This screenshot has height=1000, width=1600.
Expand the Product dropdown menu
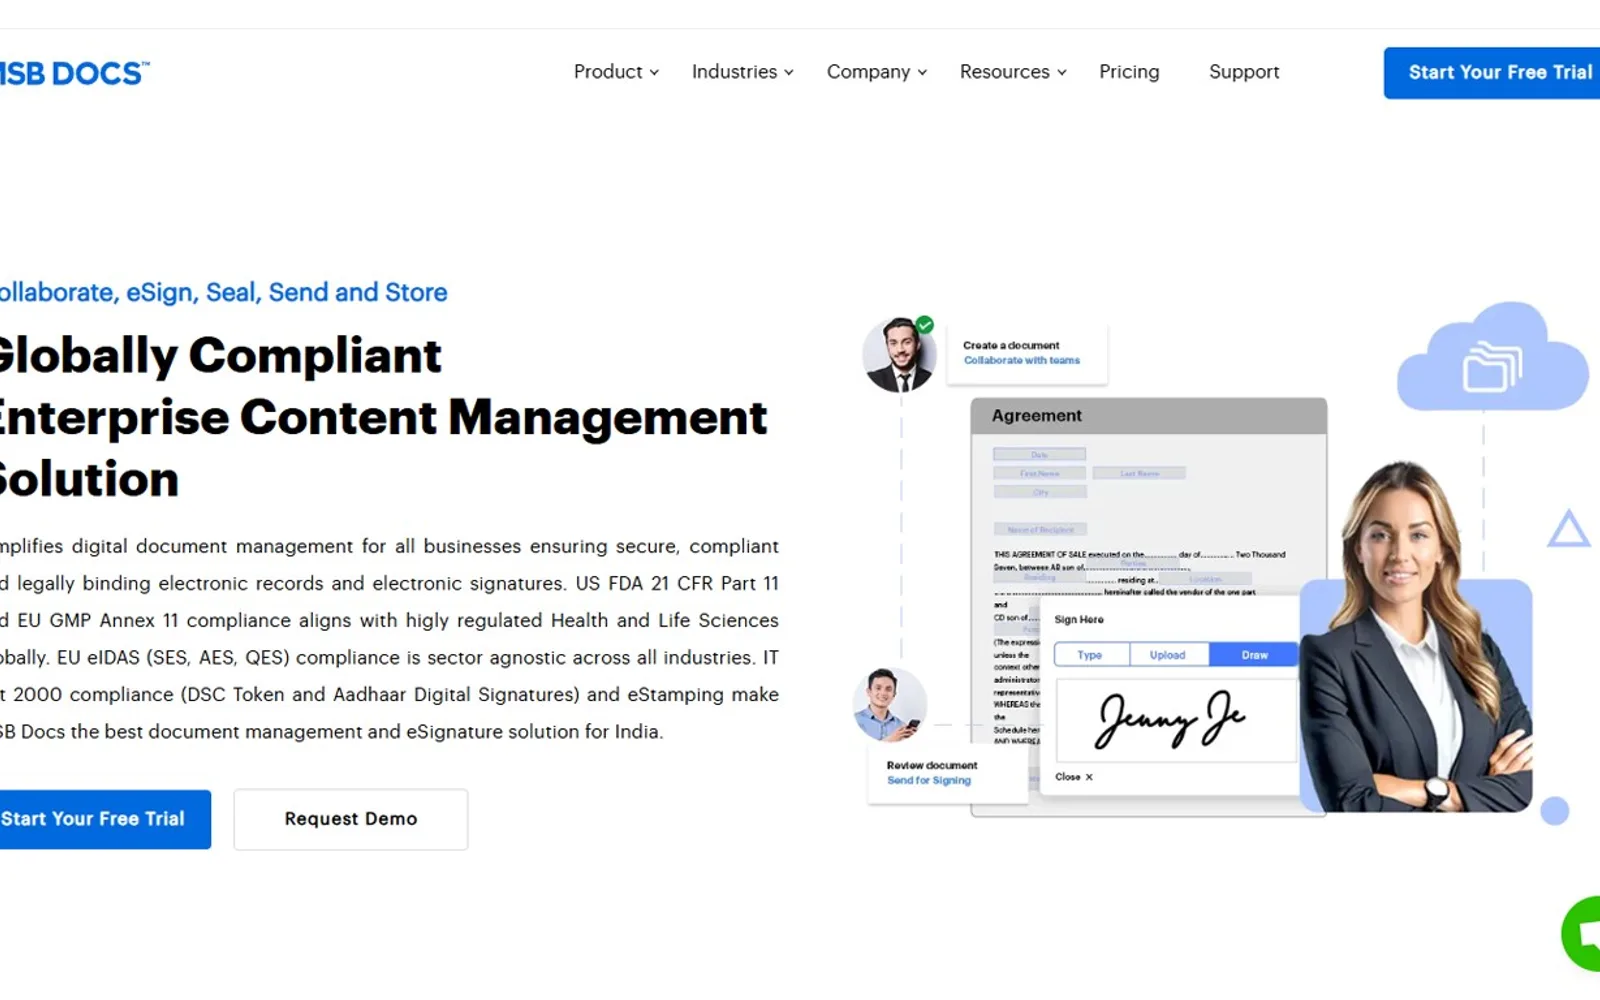pyautogui.click(x=616, y=72)
